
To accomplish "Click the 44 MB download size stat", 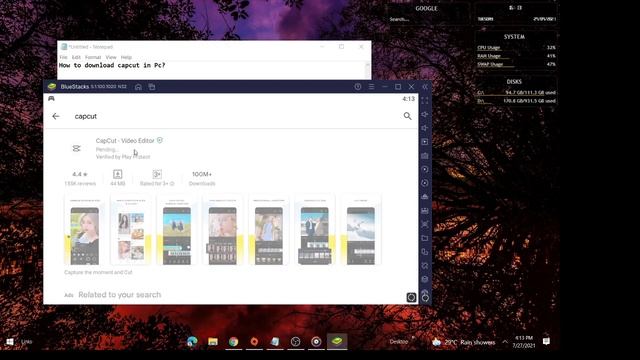I will click(x=118, y=178).
